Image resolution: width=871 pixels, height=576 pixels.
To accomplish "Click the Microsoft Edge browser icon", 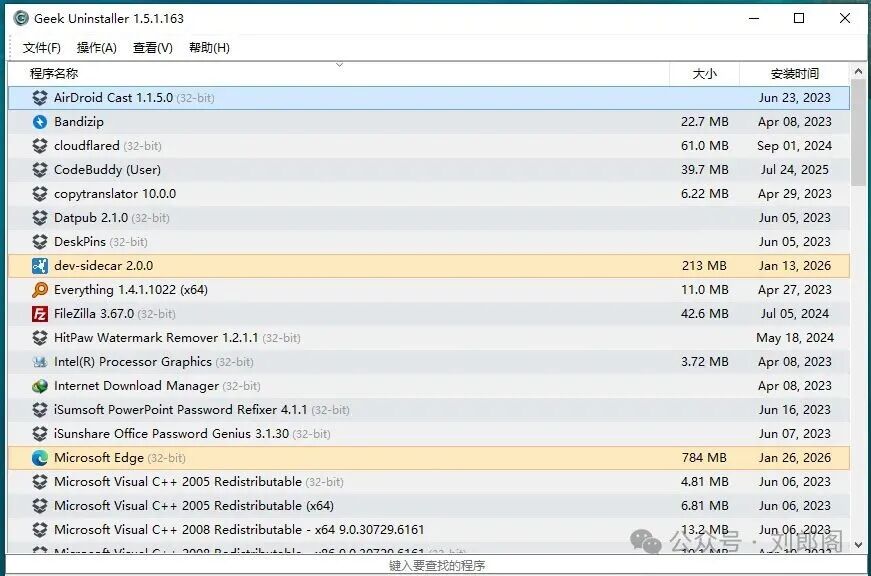I will coord(40,458).
